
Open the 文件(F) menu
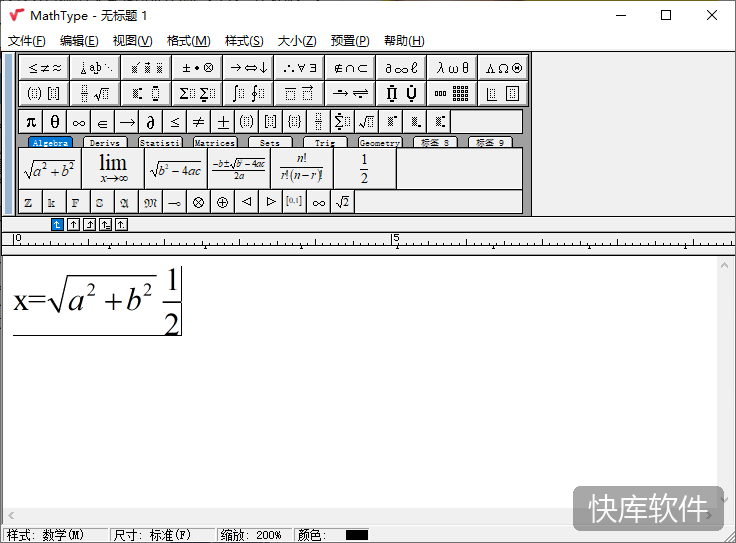pyautogui.click(x=27, y=41)
